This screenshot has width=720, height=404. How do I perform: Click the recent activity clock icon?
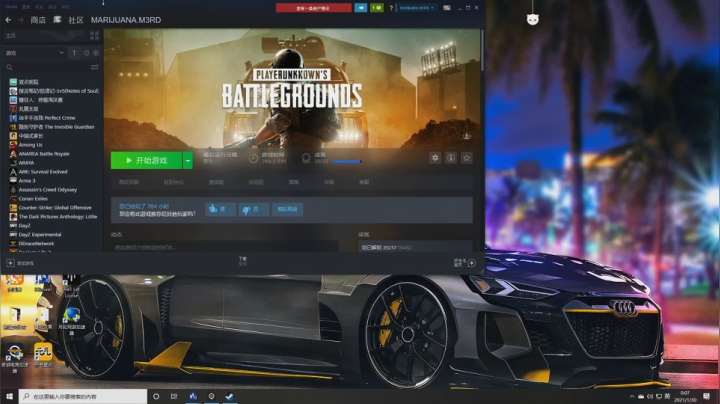[86, 53]
